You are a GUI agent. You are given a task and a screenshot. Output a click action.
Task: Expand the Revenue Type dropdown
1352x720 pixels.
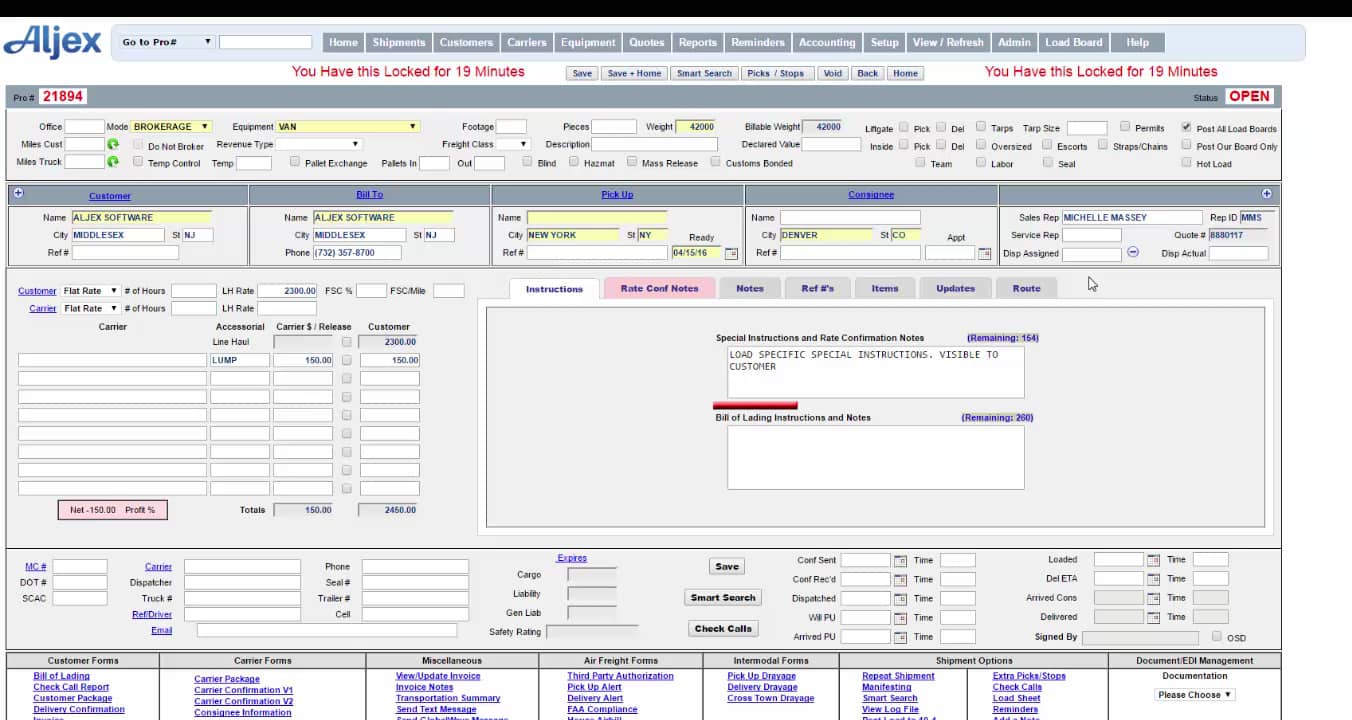click(x=319, y=145)
